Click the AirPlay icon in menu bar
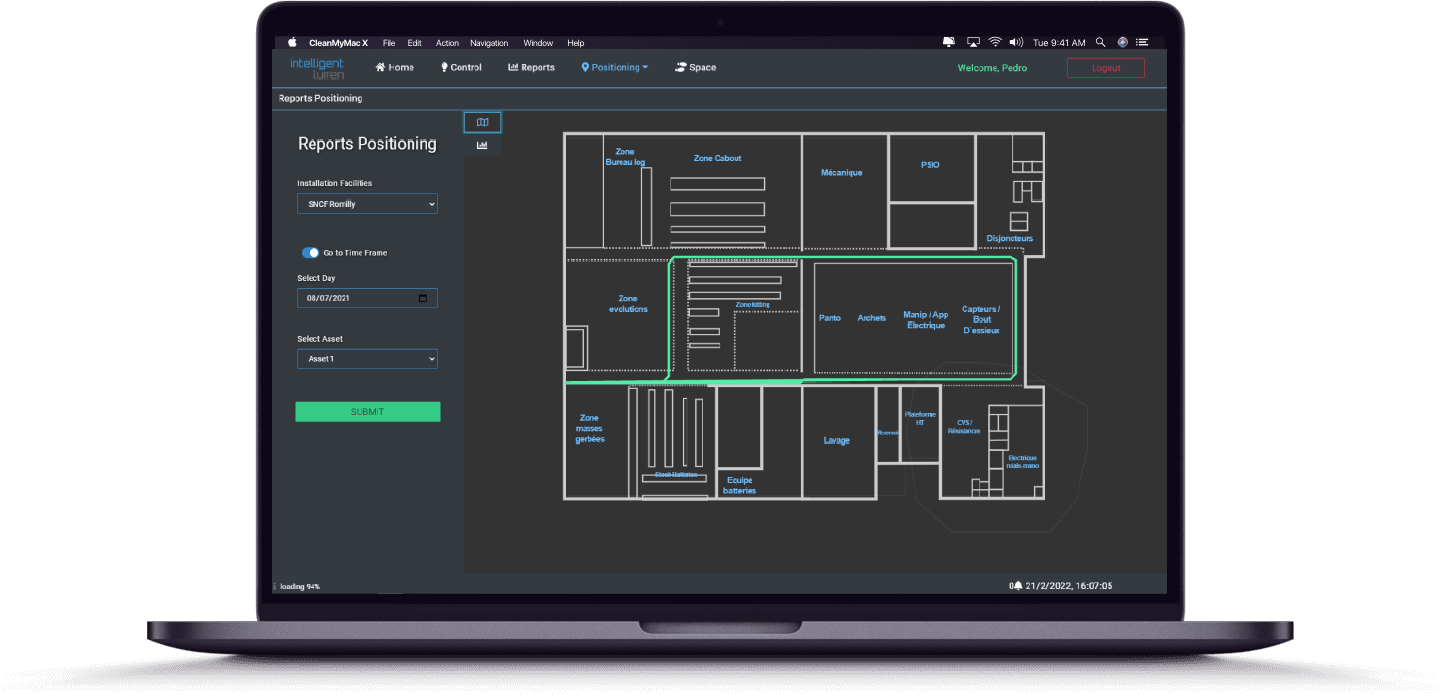This screenshot has width=1440, height=695. 973,42
